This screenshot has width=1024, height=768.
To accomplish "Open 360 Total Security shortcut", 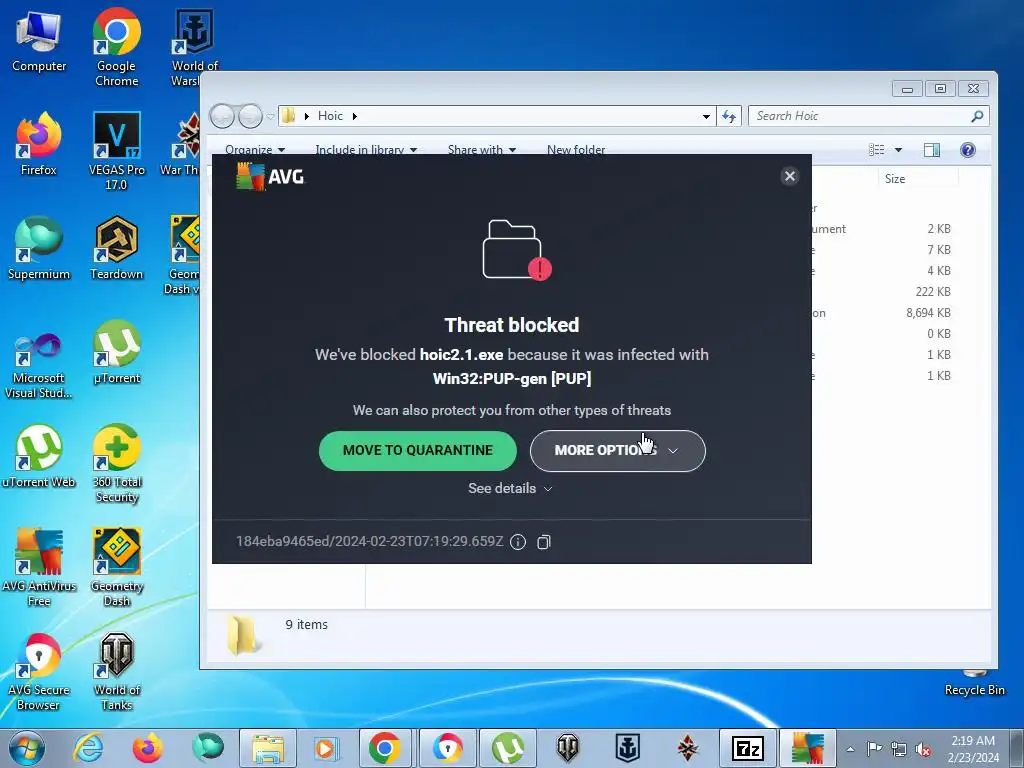I will (116, 464).
